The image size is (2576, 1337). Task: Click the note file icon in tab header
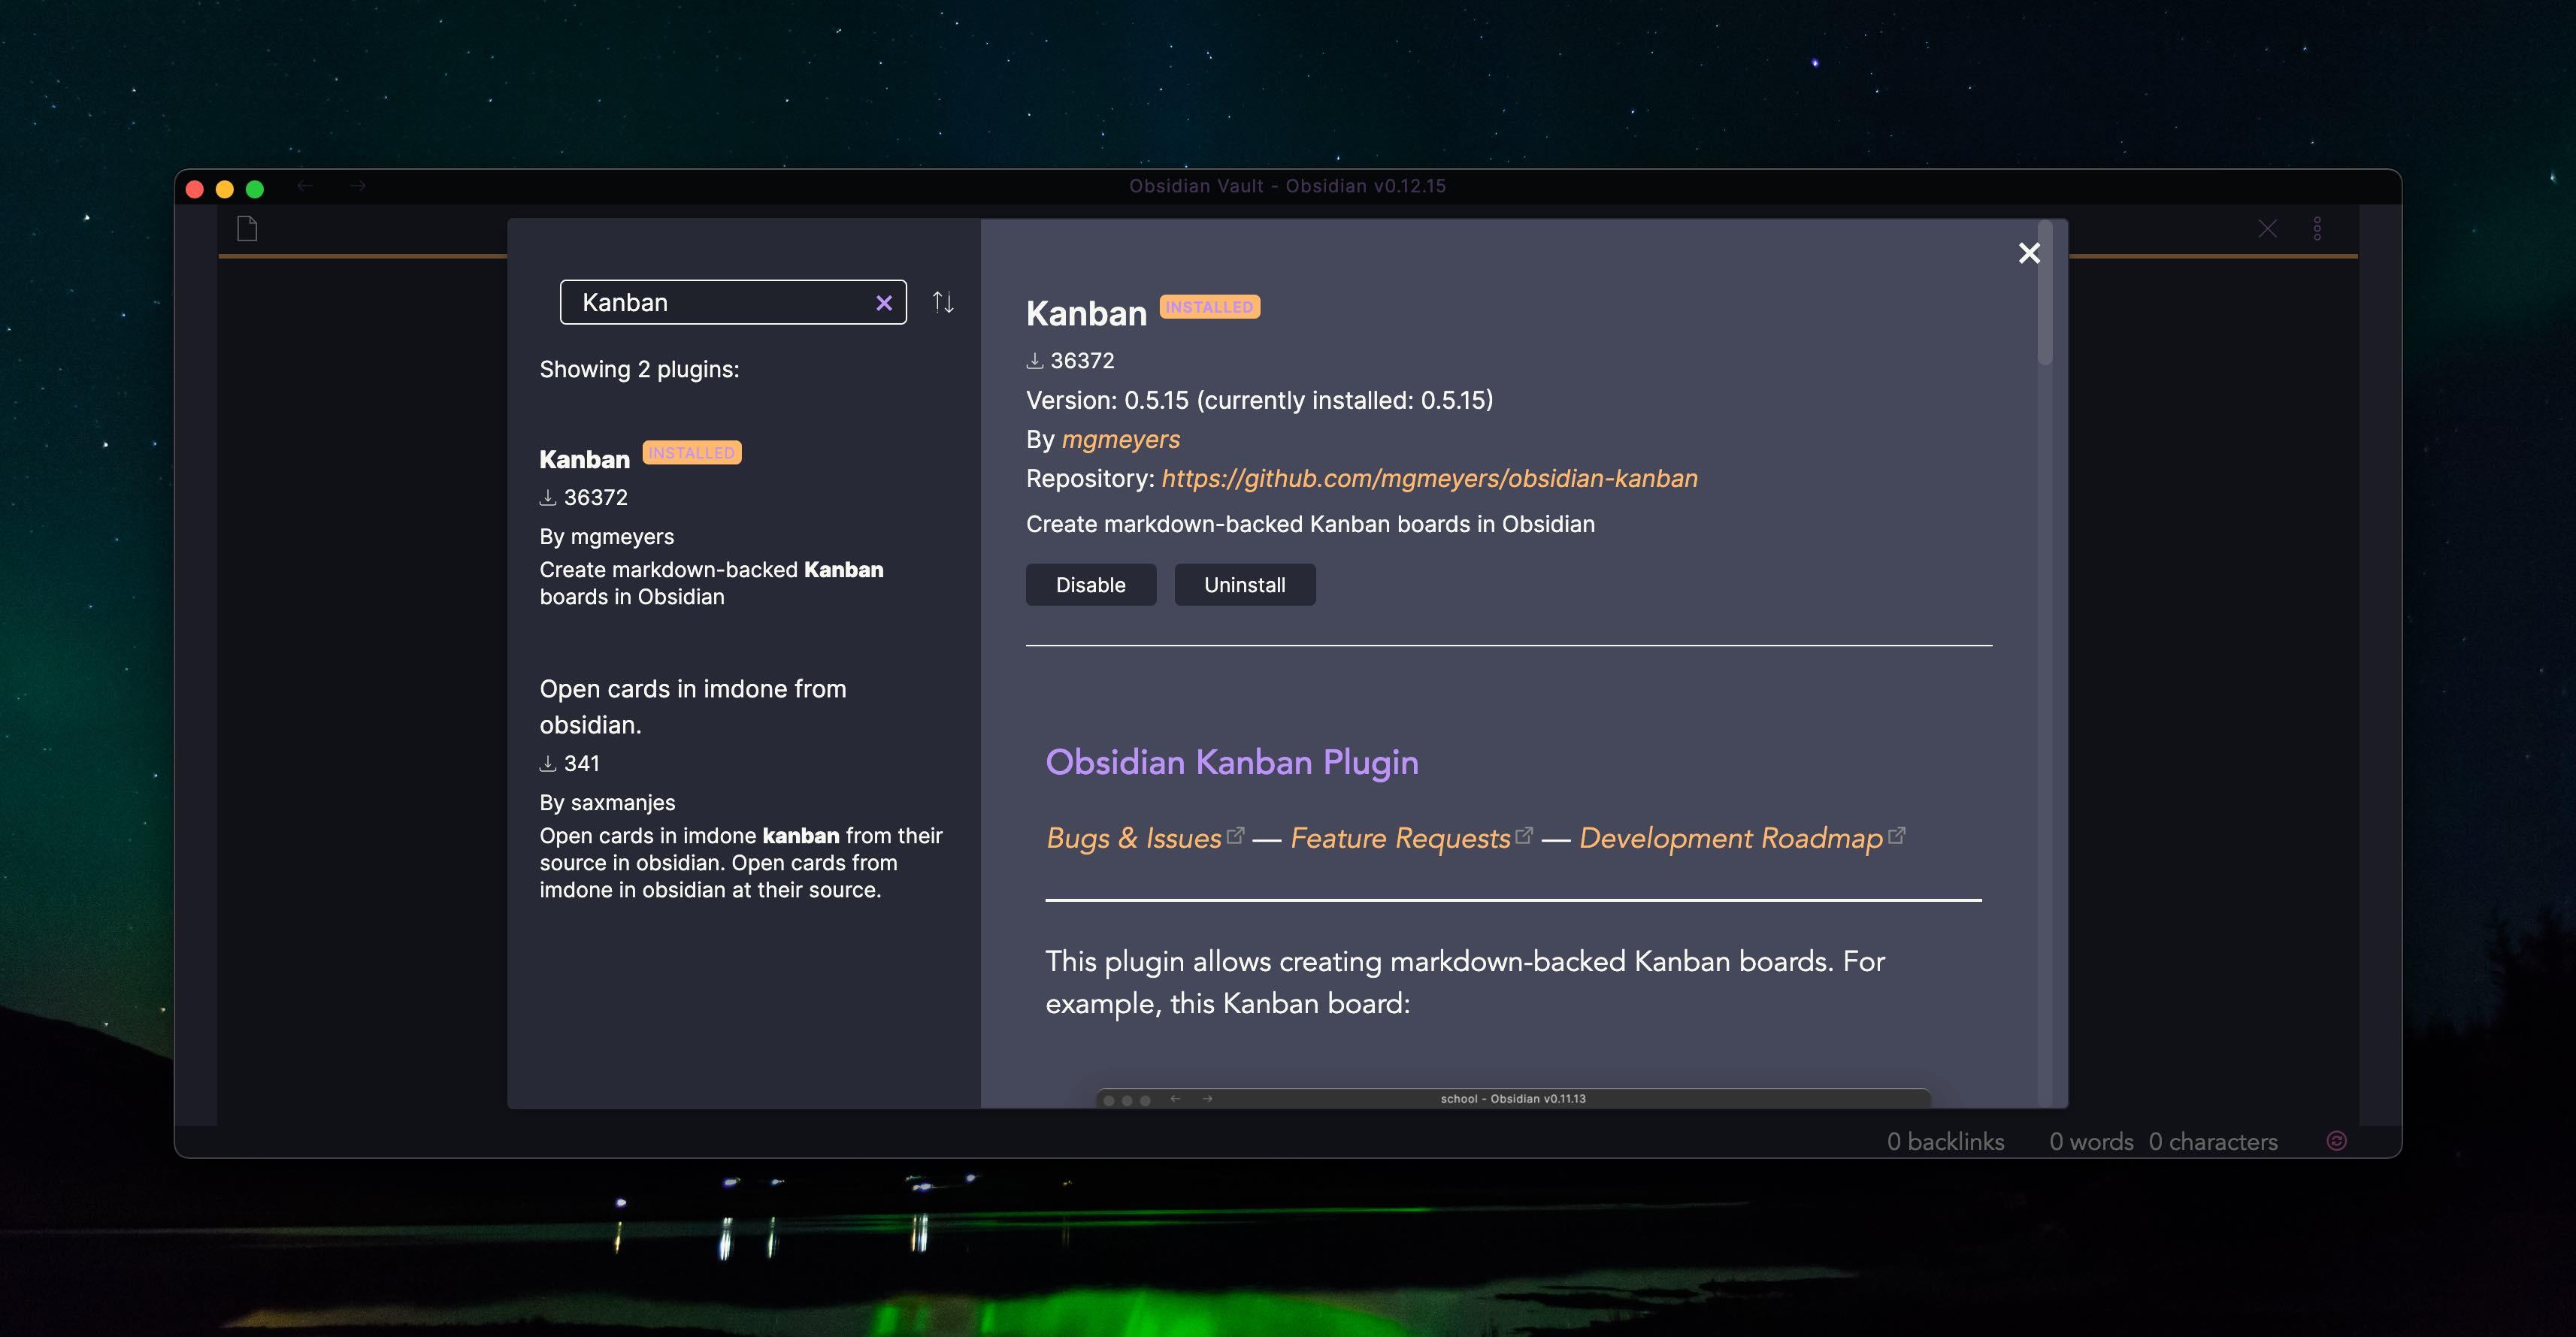[247, 229]
